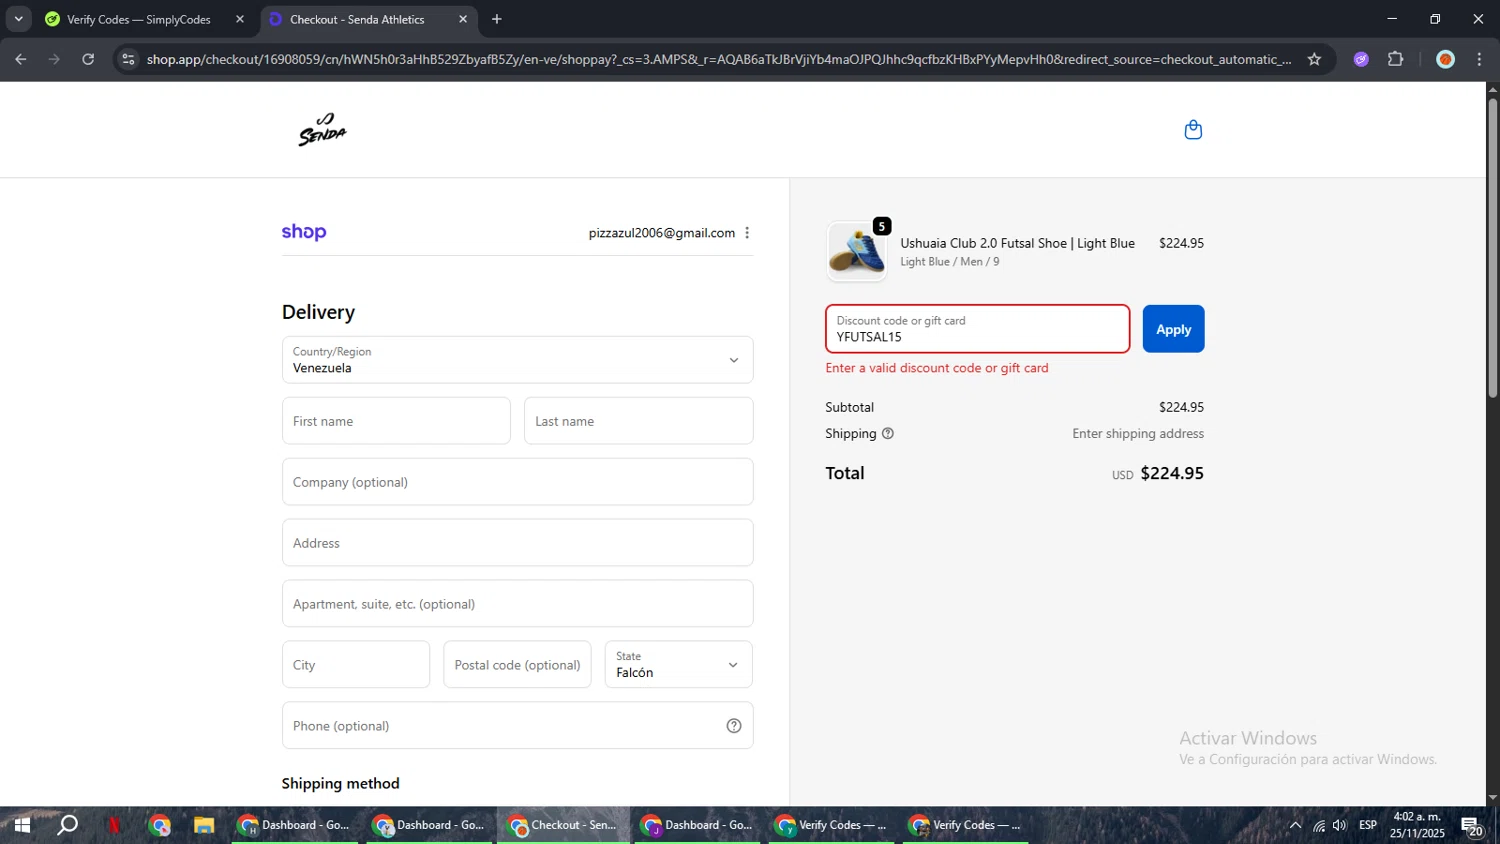Close the Verify Codes SimplyCodes tab
1500x844 pixels.
tap(240, 19)
